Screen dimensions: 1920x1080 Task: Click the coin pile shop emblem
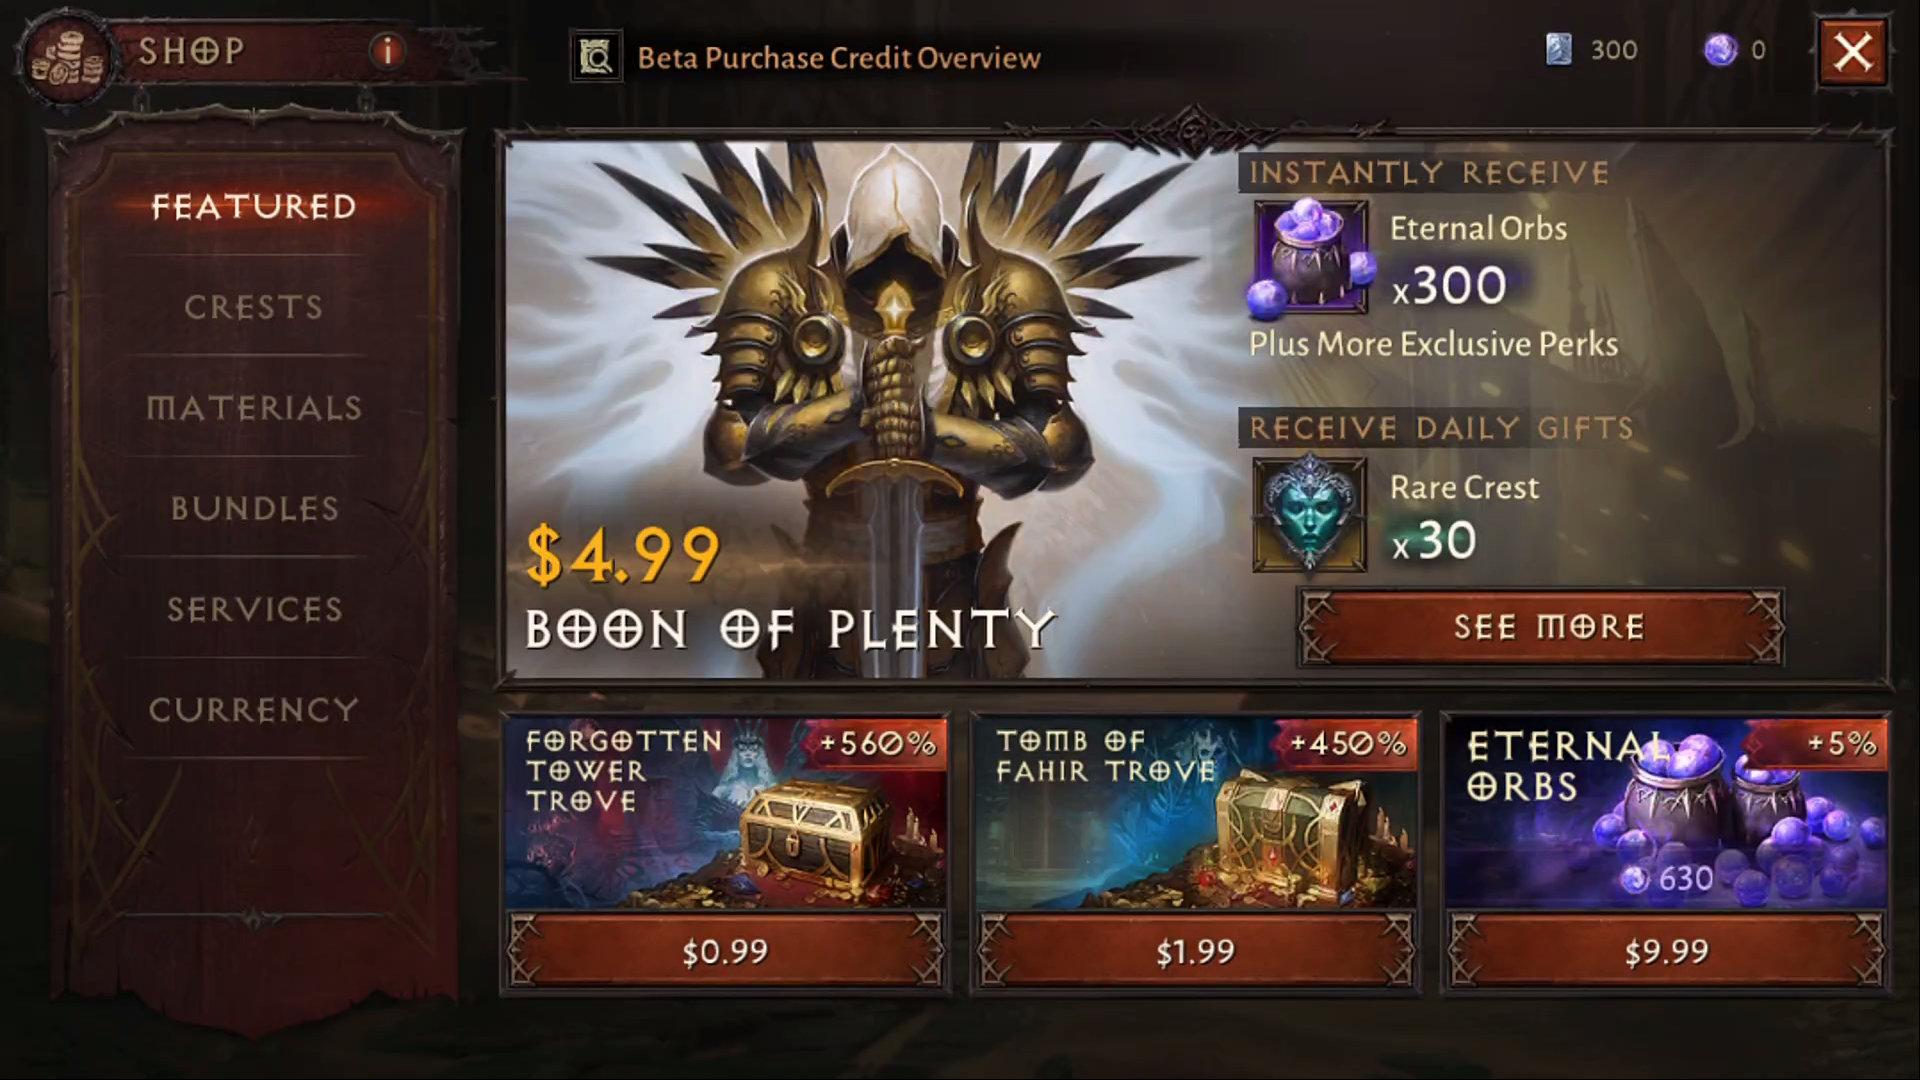(66, 60)
